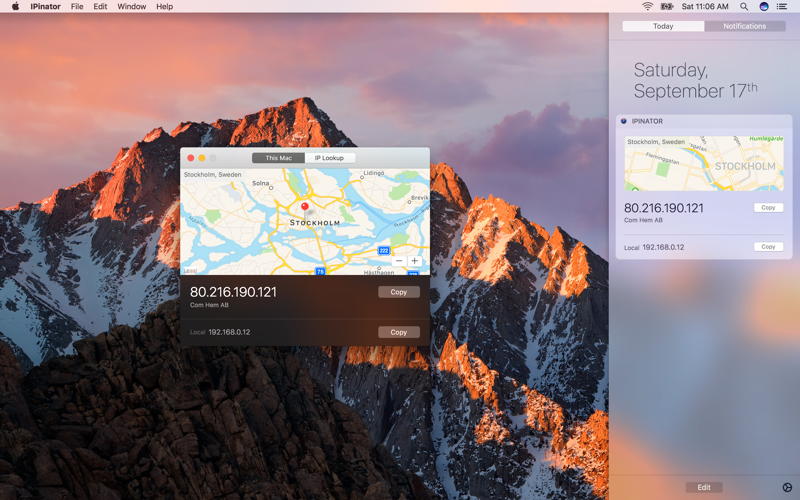Click the widget's Stockholm map thumbnail
The image size is (800, 500).
tap(704, 163)
